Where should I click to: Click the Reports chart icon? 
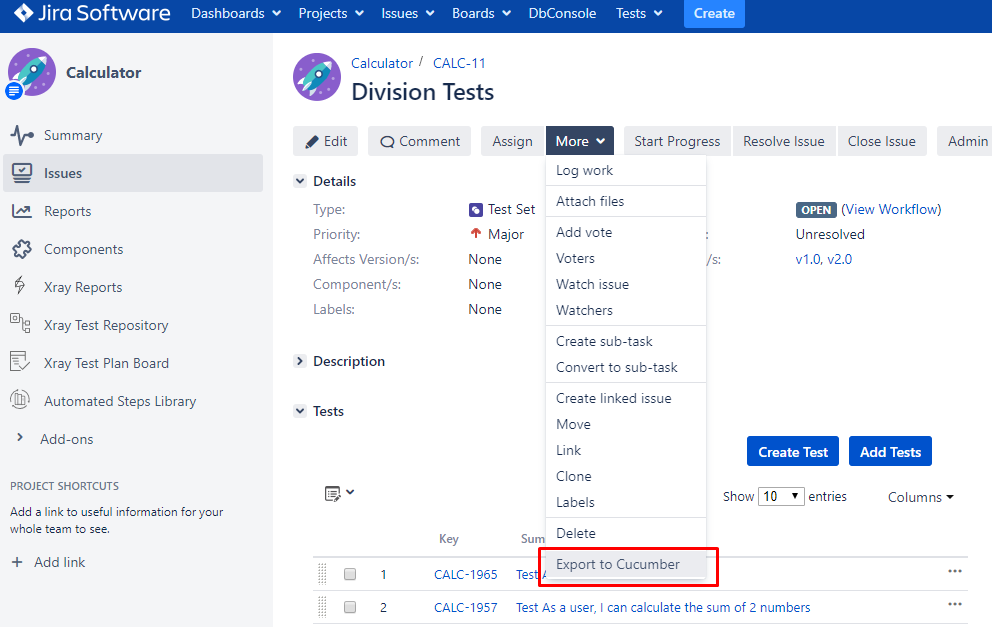click(x=22, y=211)
